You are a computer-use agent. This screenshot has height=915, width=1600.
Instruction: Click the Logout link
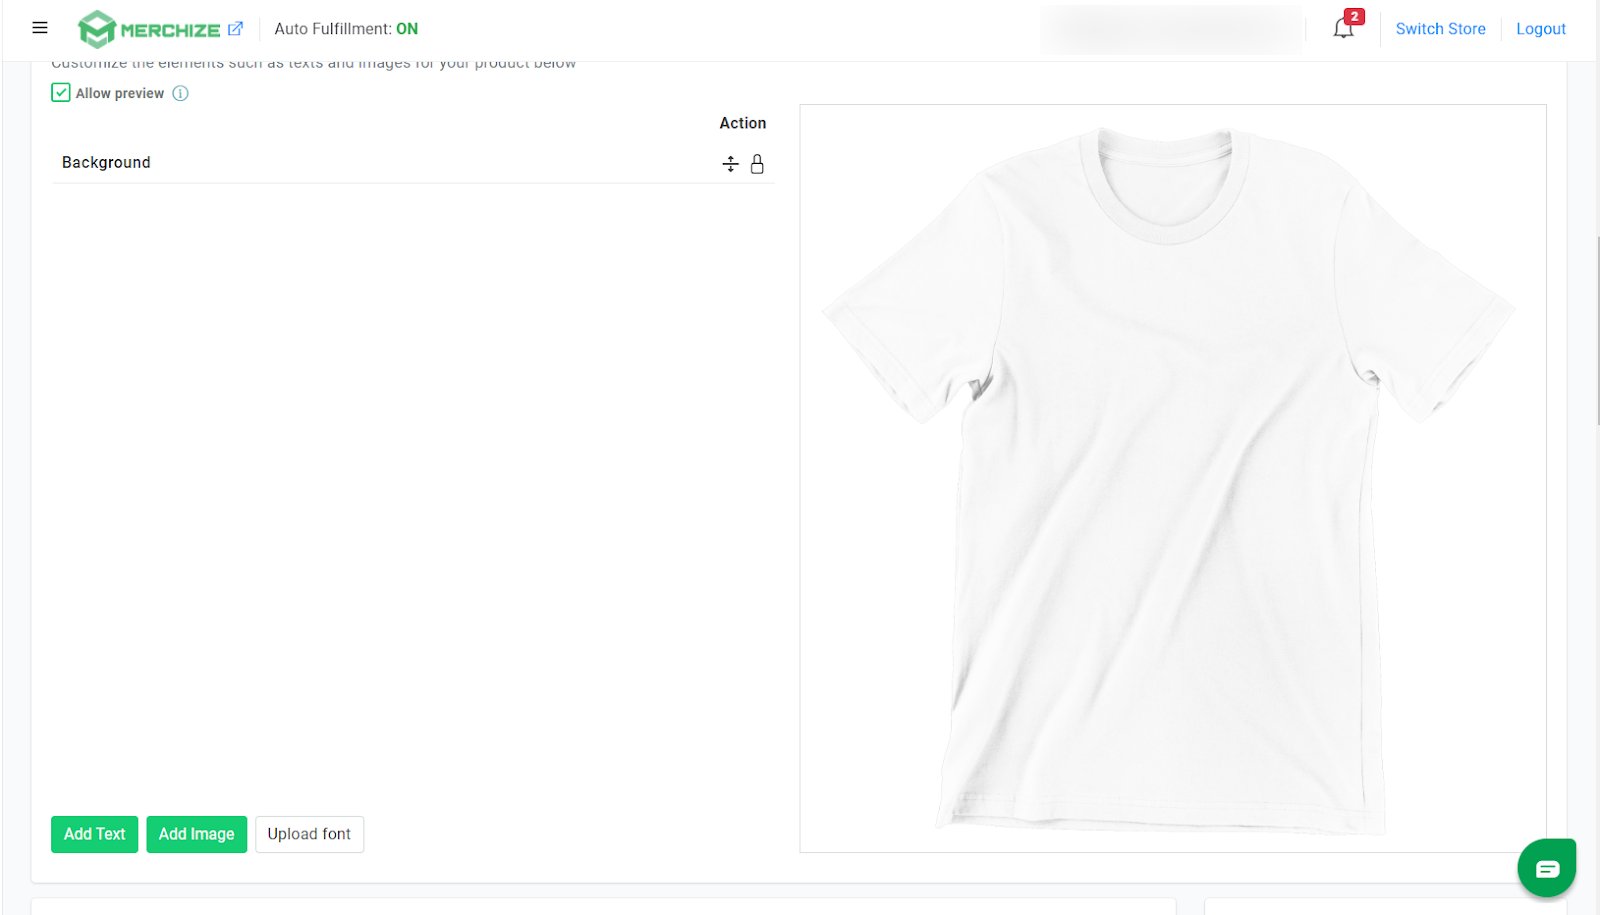click(1540, 29)
